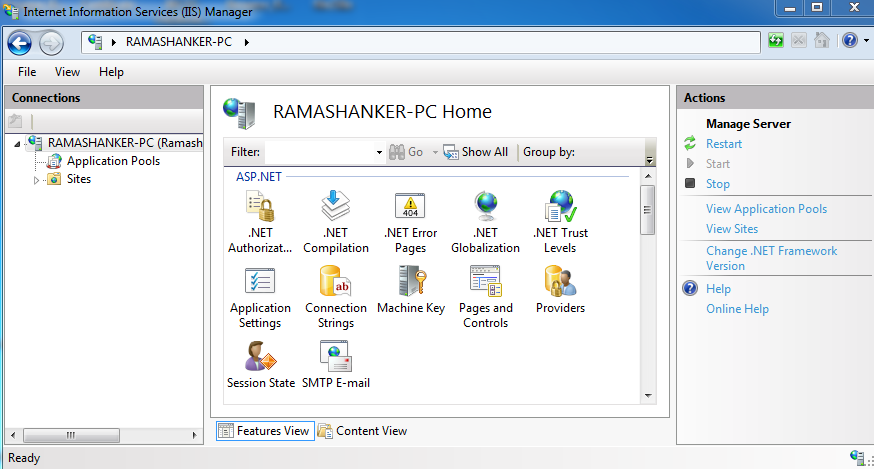Viewport: 874px width, 469px height.
Task: Click the black Stop square icon
Action: point(690,183)
